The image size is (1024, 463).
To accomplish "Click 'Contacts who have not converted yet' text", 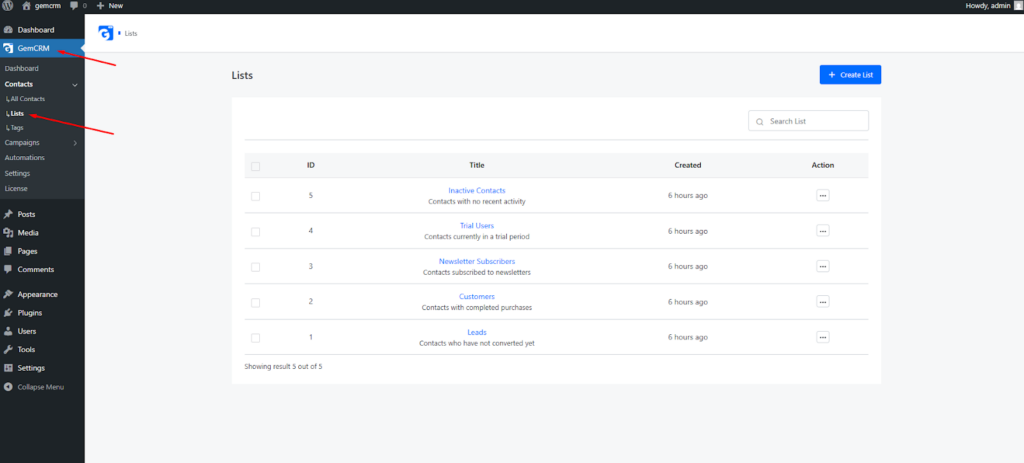I will (477, 343).
